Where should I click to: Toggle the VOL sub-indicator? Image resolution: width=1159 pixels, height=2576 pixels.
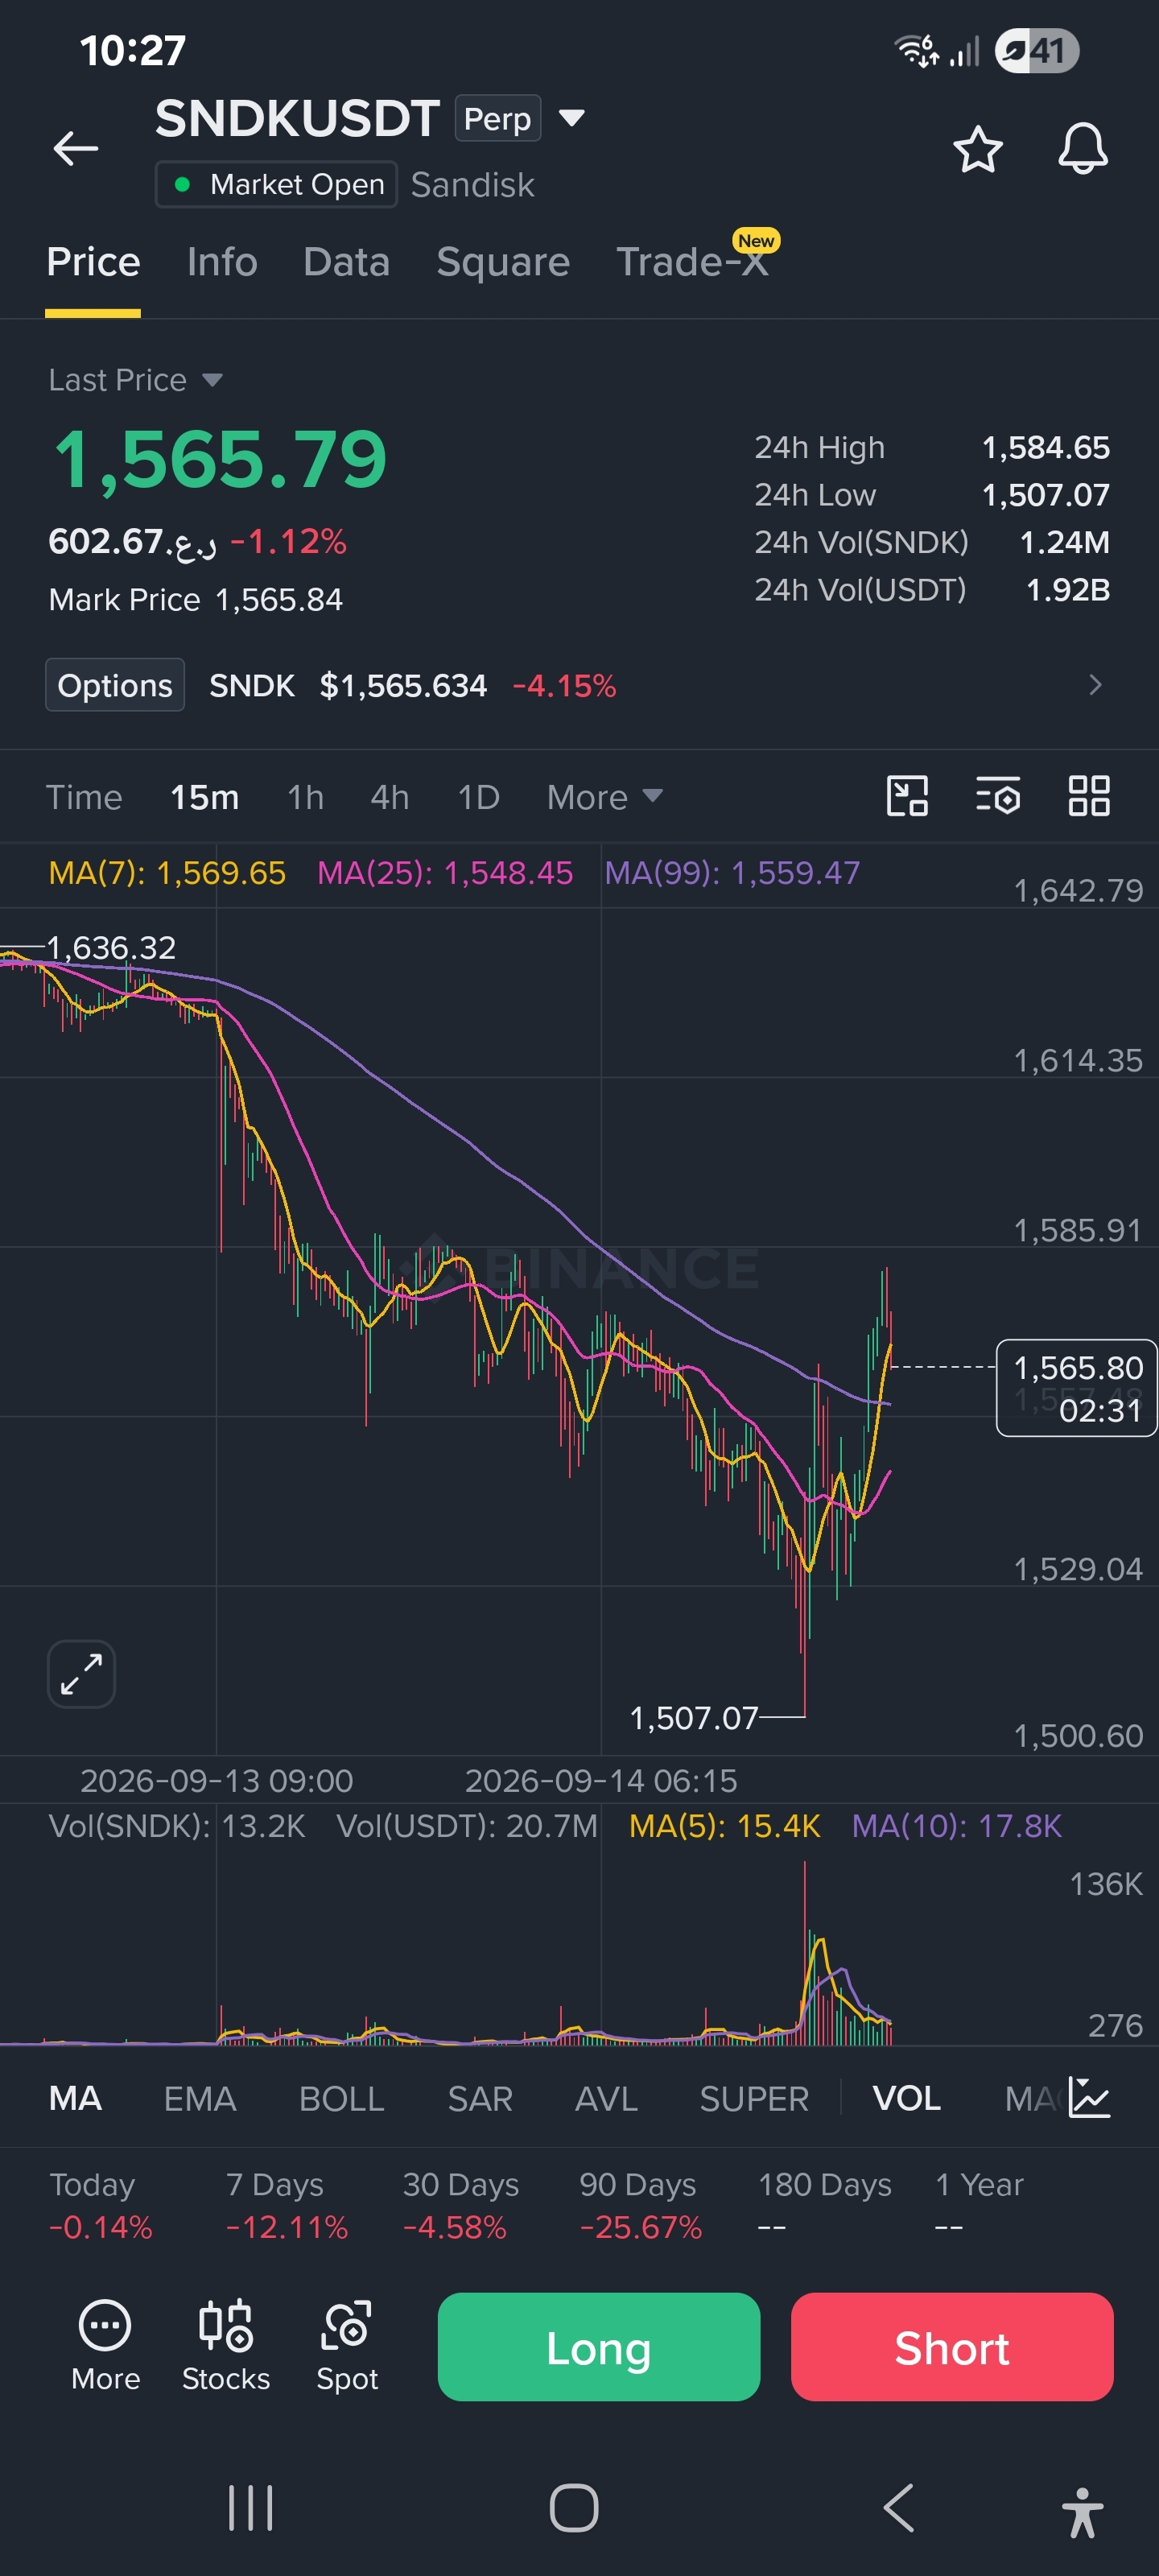point(906,2098)
